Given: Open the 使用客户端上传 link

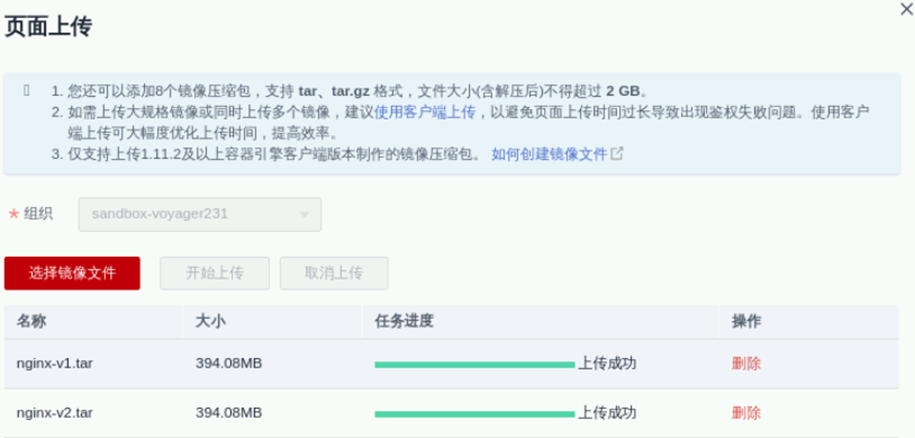Looking at the screenshot, I should click(425, 111).
